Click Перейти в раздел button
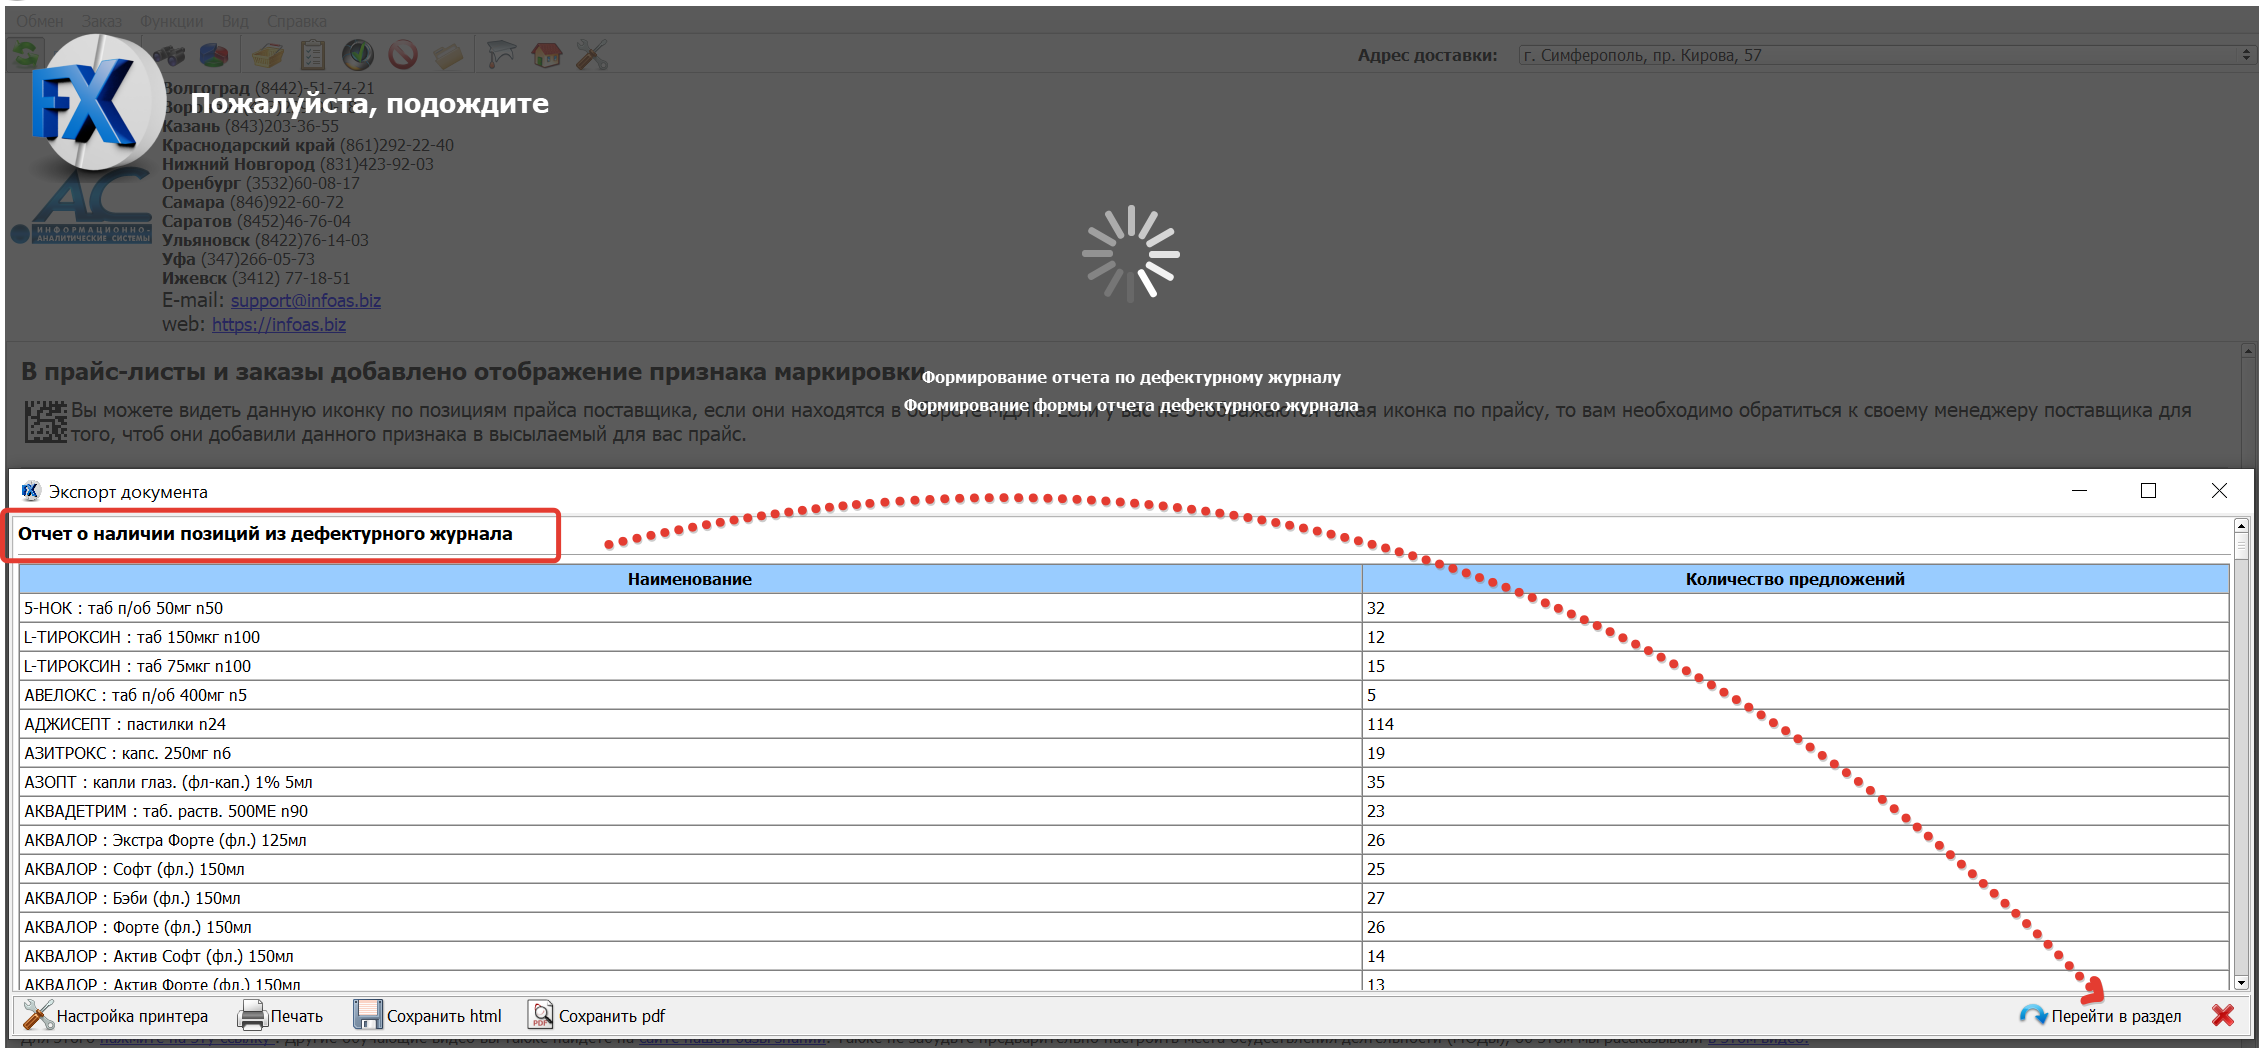The image size is (2259, 1048). coord(2100,1016)
